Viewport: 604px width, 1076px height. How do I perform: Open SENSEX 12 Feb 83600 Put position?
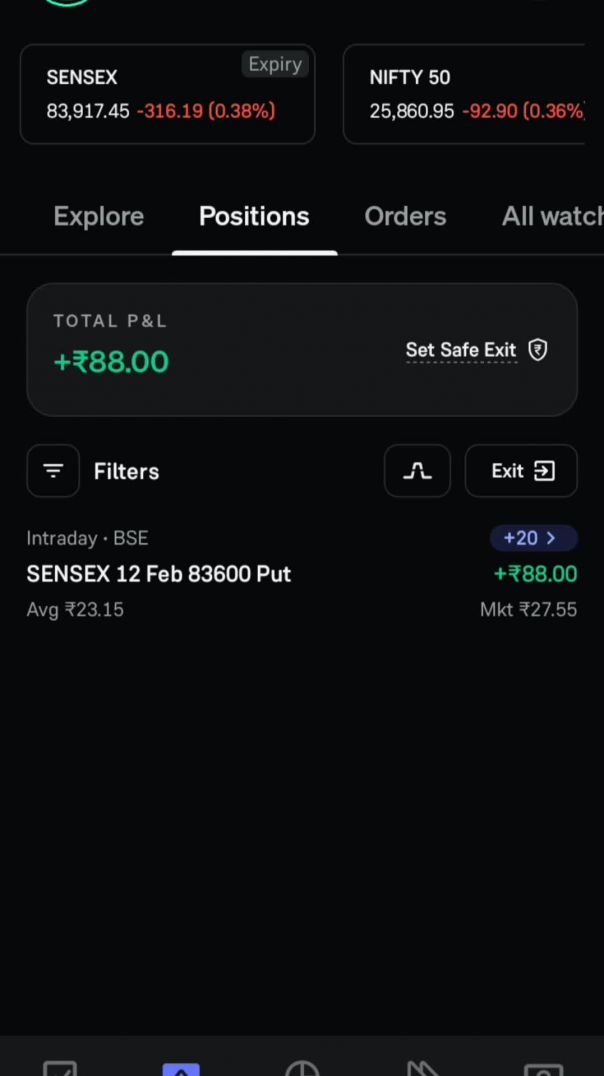[x=159, y=574]
